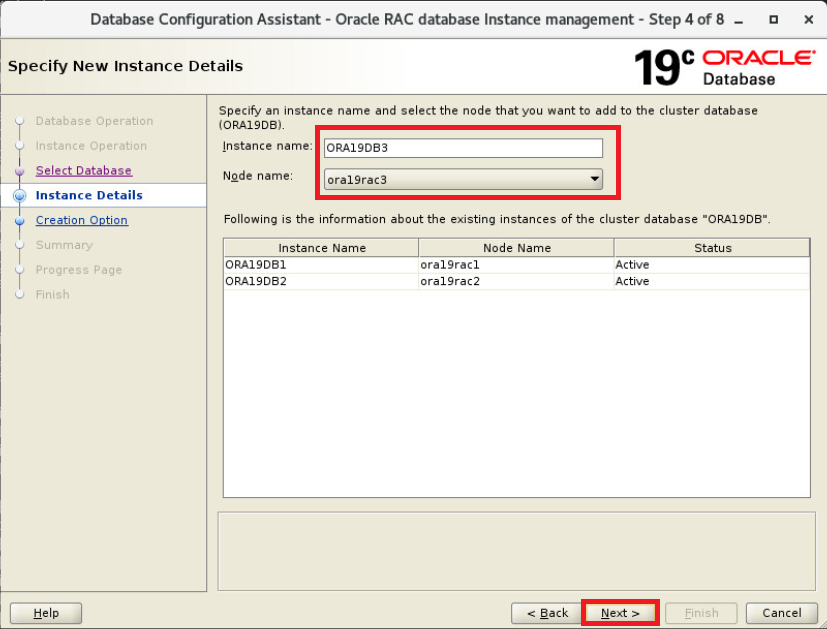Image resolution: width=827 pixels, height=629 pixels.
Task: Close the Database Configuration Assistant window
Action: (x=809, y=20)
